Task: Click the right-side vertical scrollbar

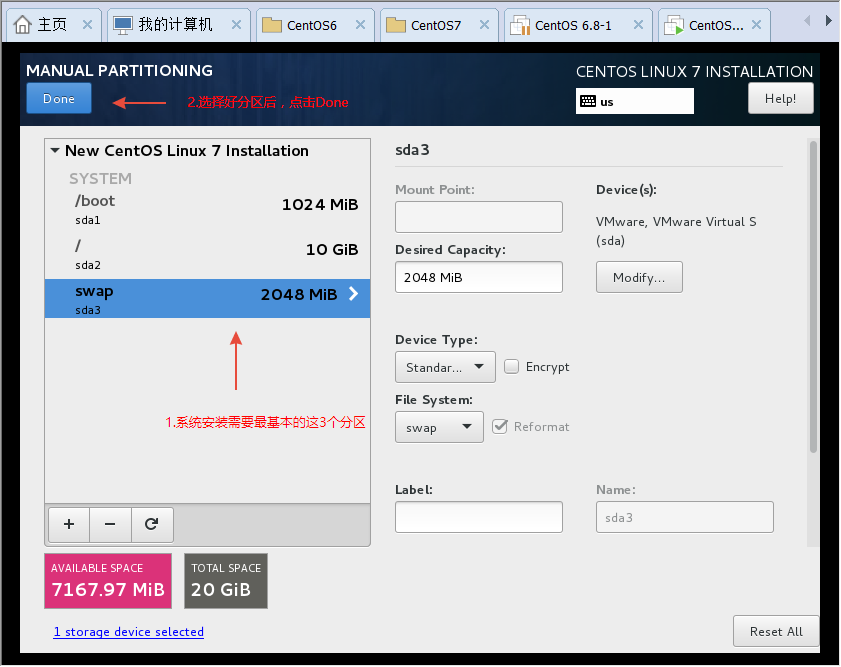Action: pos(814,297)
